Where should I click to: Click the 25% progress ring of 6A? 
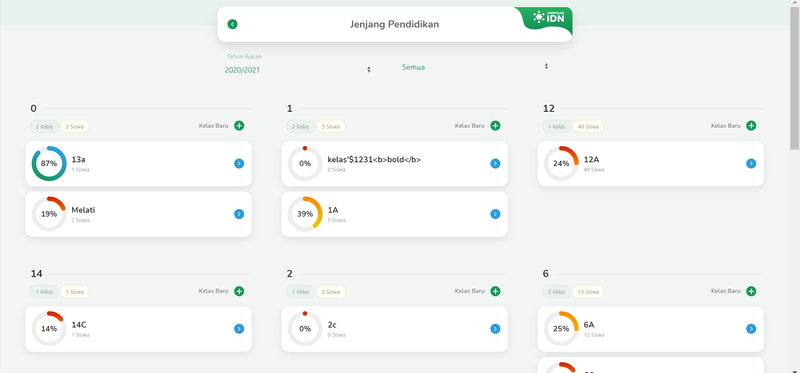[x=561, y=329]
